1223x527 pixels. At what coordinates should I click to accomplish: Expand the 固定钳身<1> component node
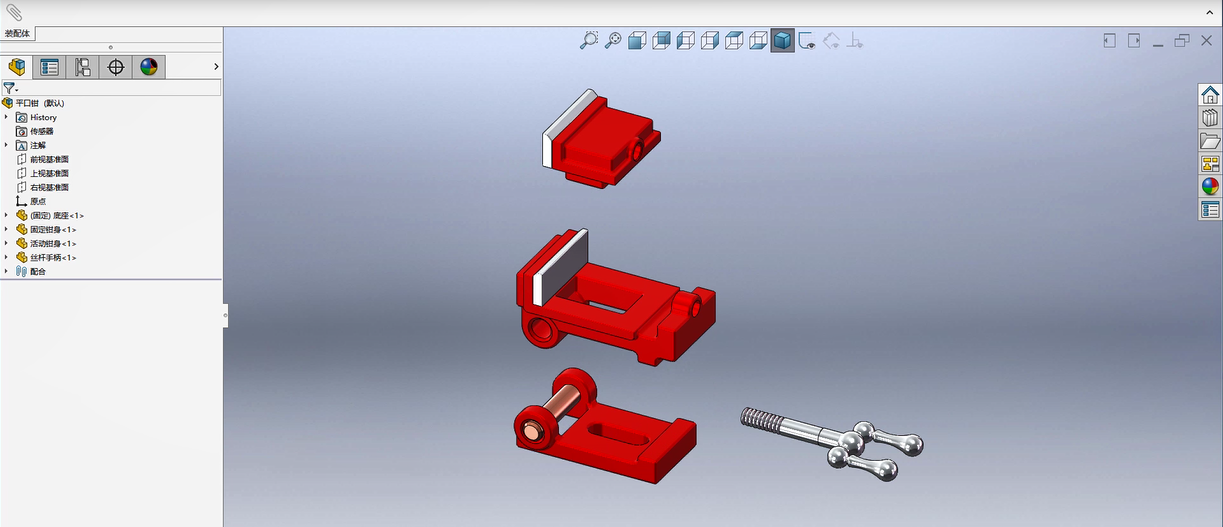tap(6, 229)
